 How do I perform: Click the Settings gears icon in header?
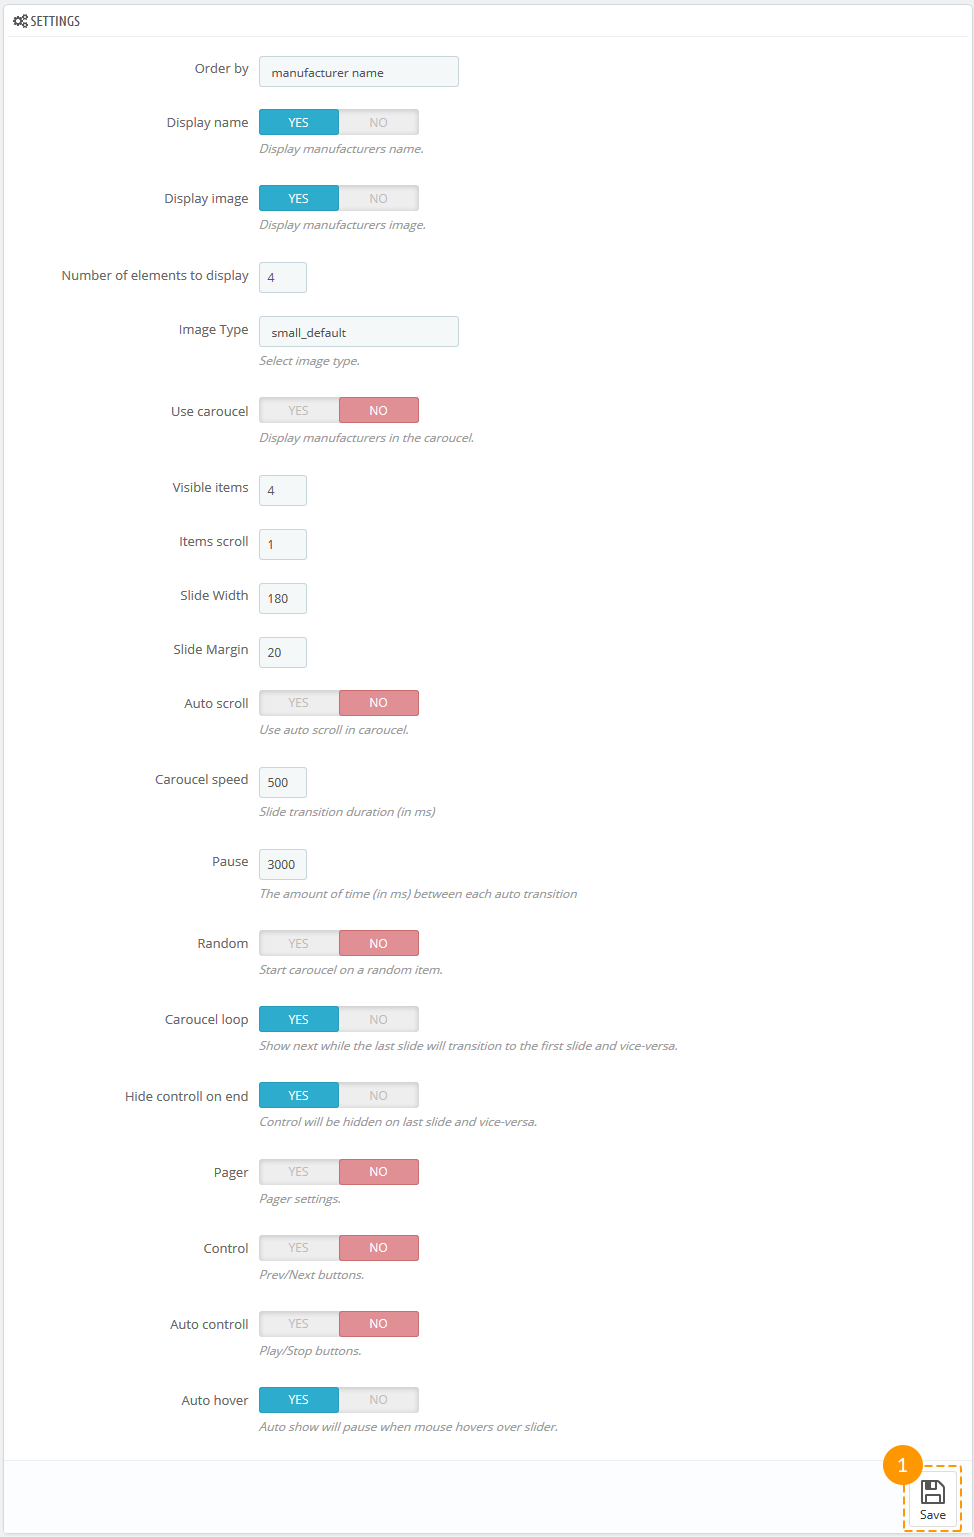point(20,21)
